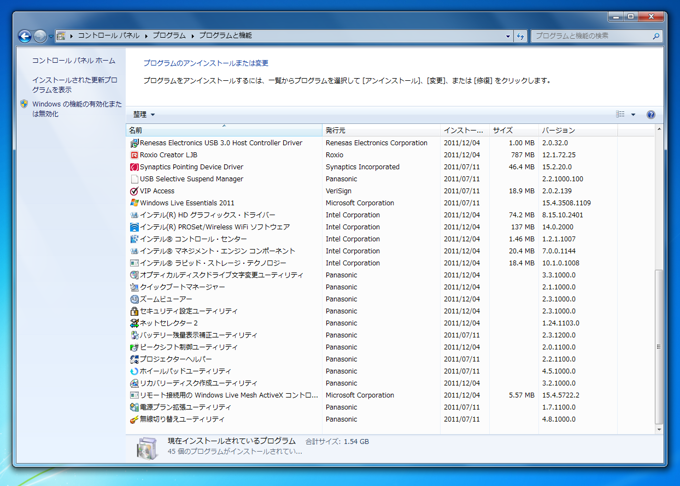Click version 15.4.3508.1109 cell

[566, 203]
